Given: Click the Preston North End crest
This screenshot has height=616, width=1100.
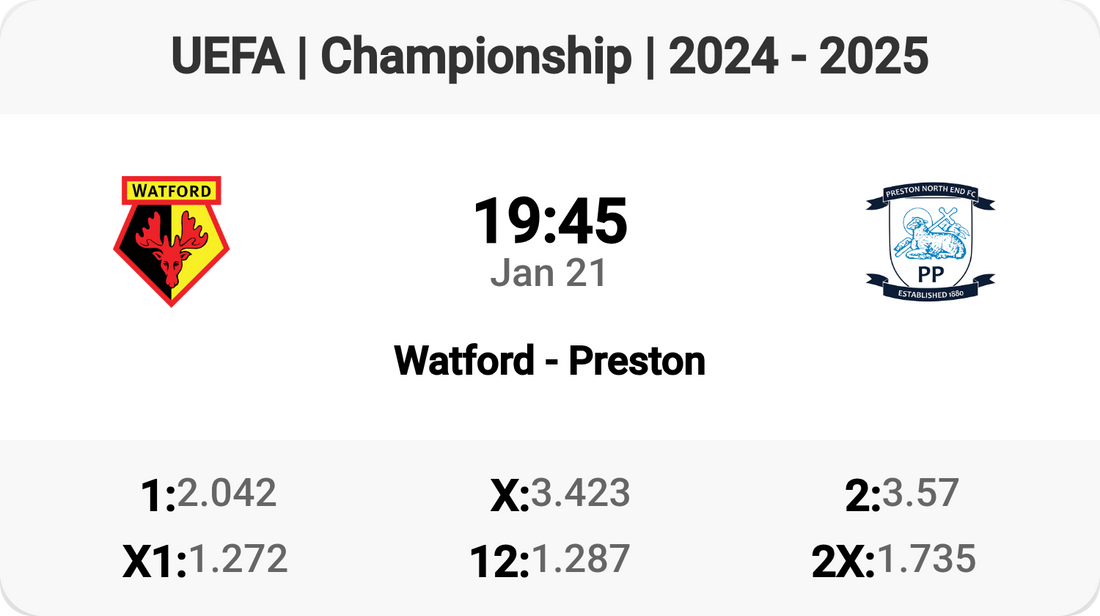Looking at the screenshot, I should pyautogui.click(x=930, y=241).
